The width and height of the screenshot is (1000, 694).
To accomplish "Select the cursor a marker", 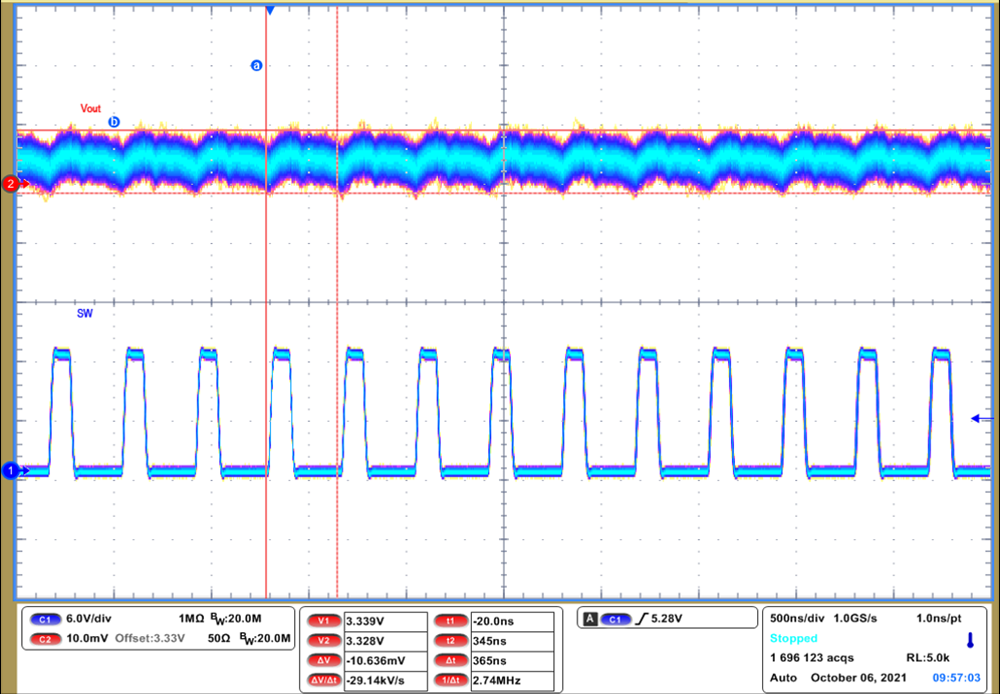I will tap(256, 65).
